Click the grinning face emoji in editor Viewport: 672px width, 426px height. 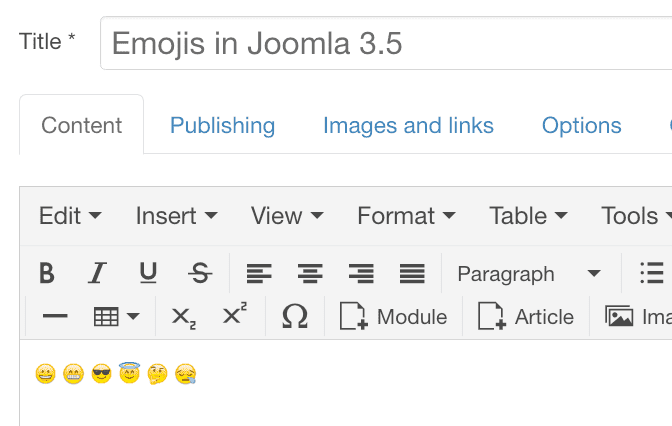(x=45, y=374)
